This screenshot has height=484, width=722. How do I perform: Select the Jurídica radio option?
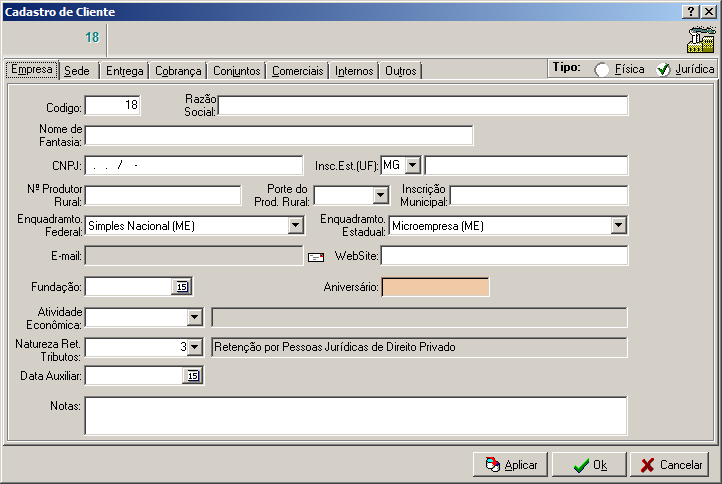point(663,70)
